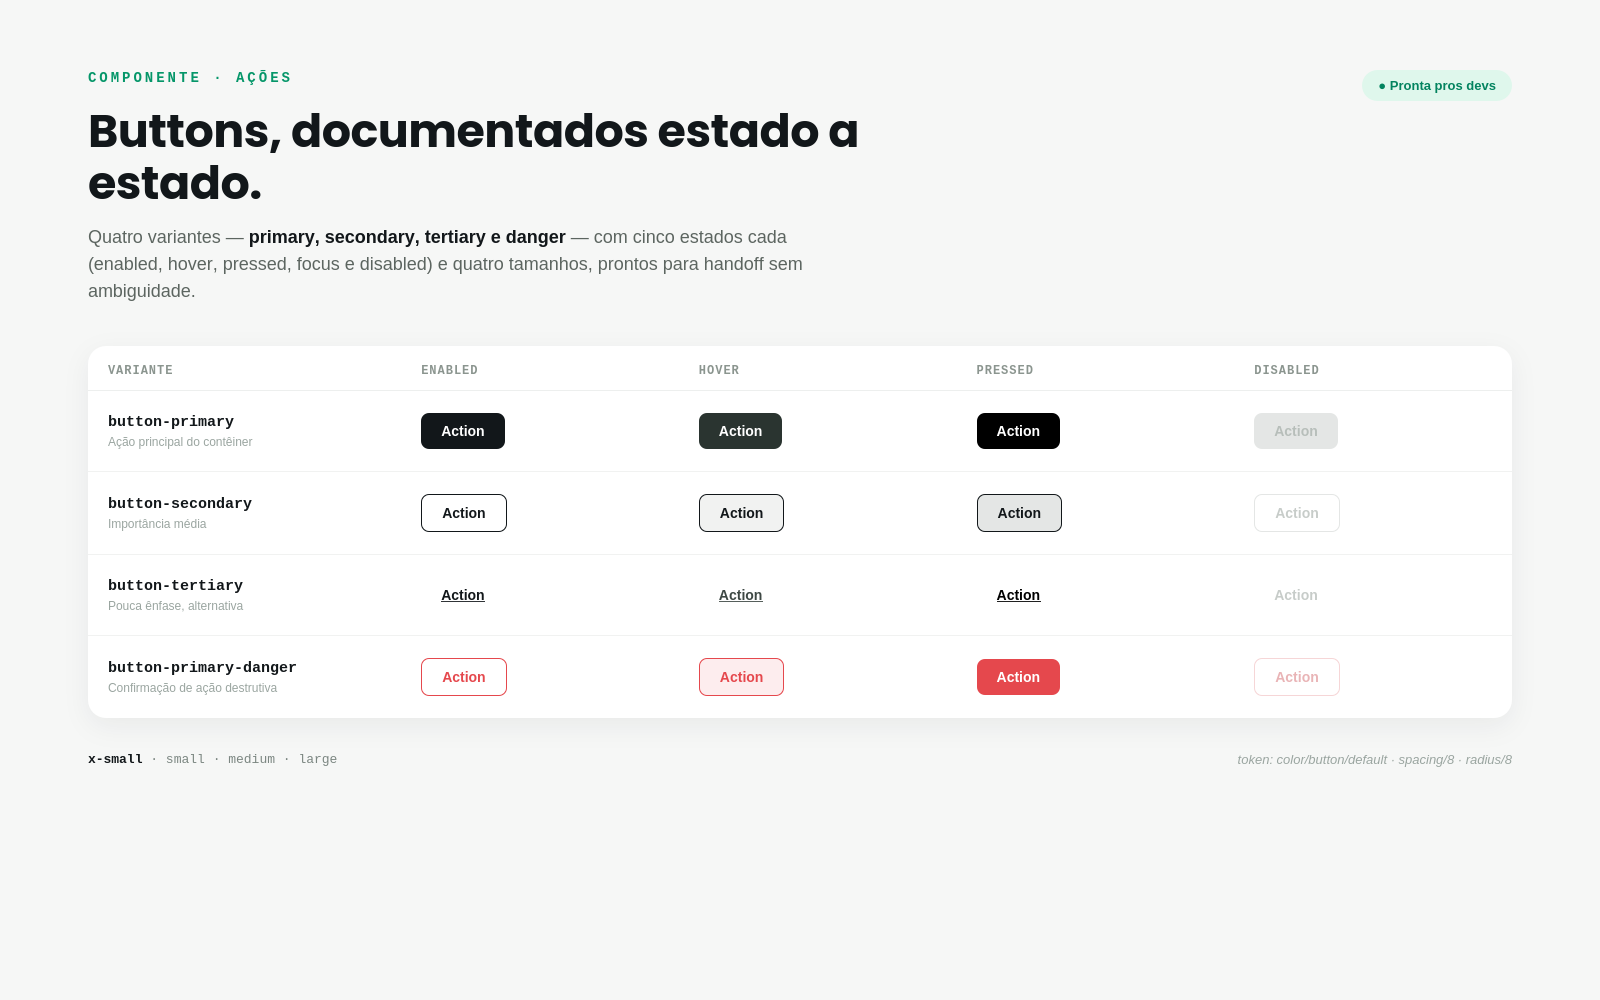This screenshot has height=1000, width=1600.
Task: Click the button-tertiary variant name
Action: 175,586
